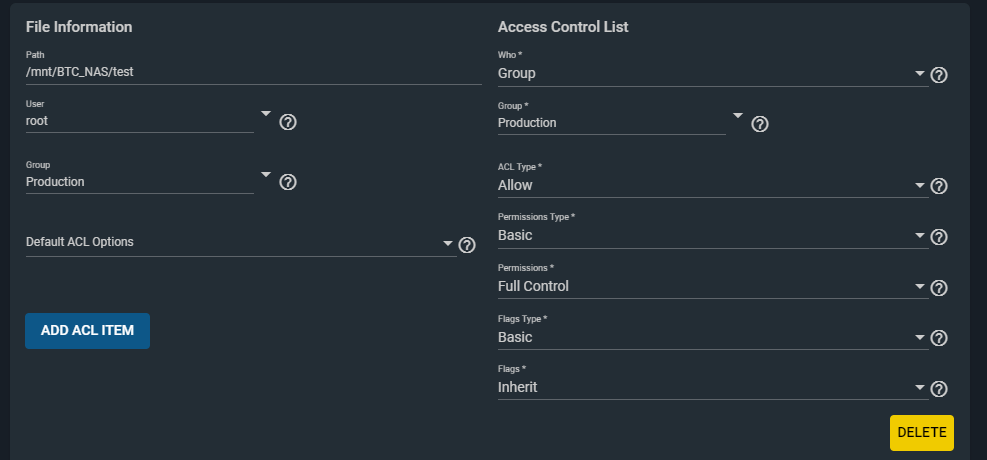Show help for Flags Type field
987x460 pixels.
click(x=939, y=339)
